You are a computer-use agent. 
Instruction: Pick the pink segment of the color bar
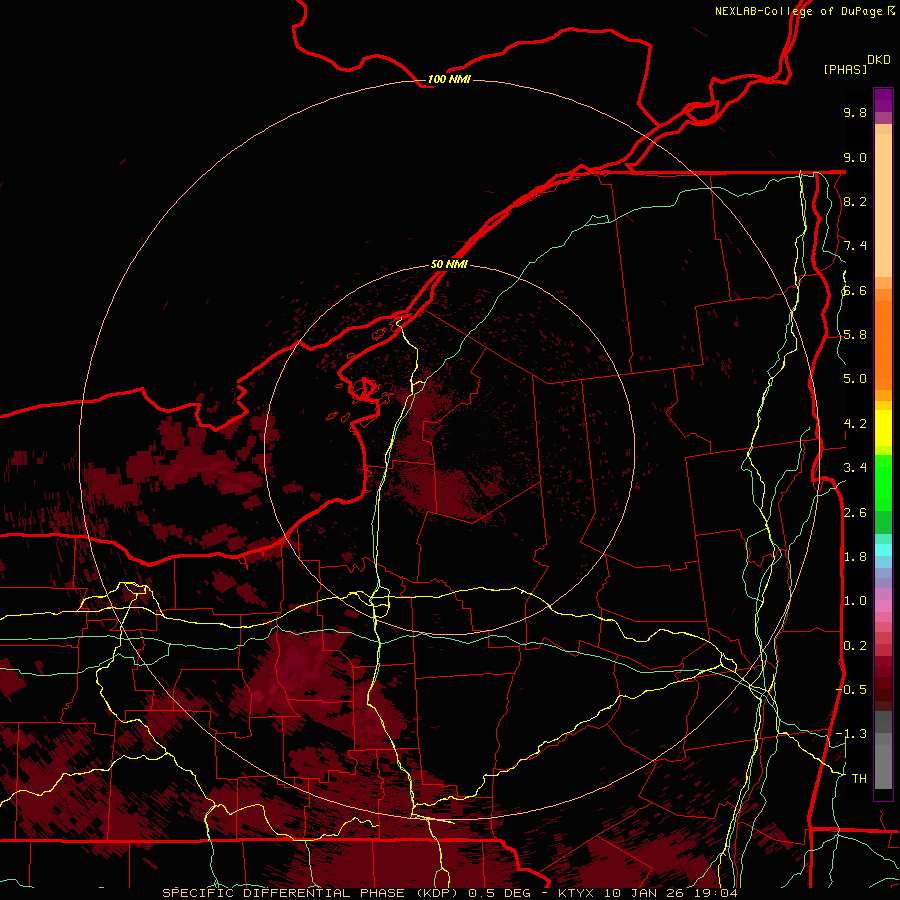[883, 606]
